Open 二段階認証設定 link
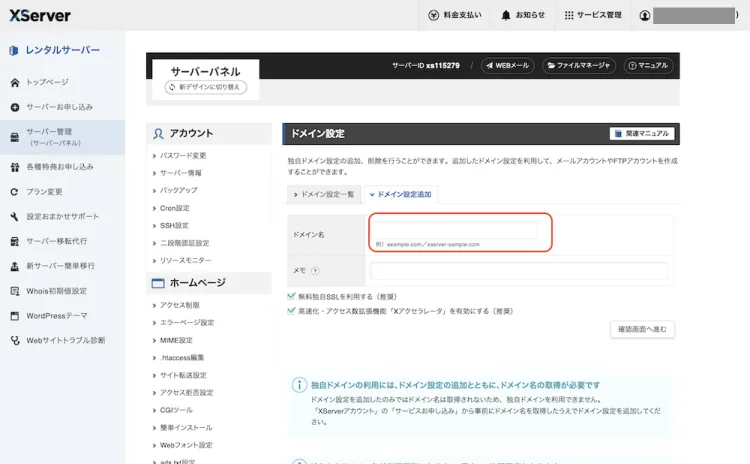 coord(184,243)
